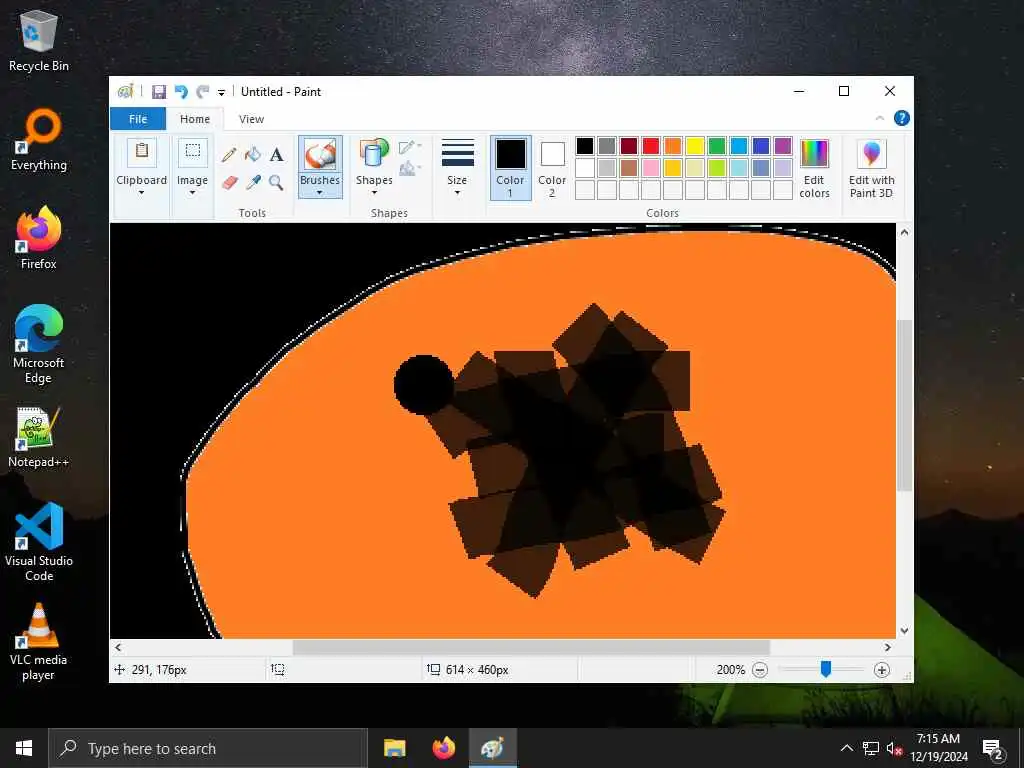Open Edit colors dialog
This screenshot has height=768, width=1024.
click(x=814, y=168)
